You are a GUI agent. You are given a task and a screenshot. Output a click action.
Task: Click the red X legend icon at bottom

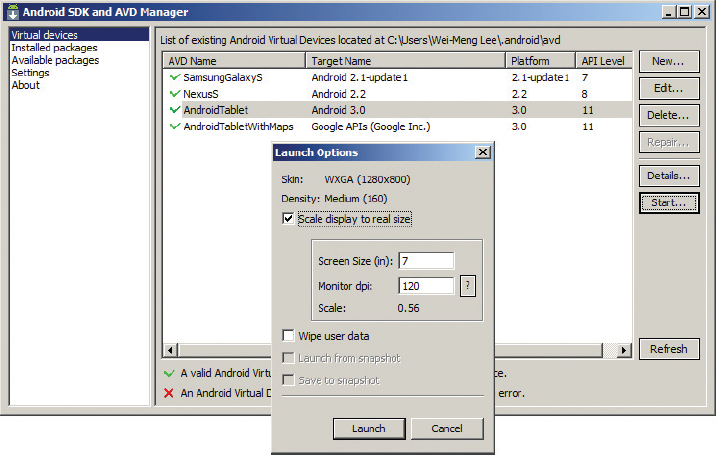pyautogui.click(x=168, y=393)
